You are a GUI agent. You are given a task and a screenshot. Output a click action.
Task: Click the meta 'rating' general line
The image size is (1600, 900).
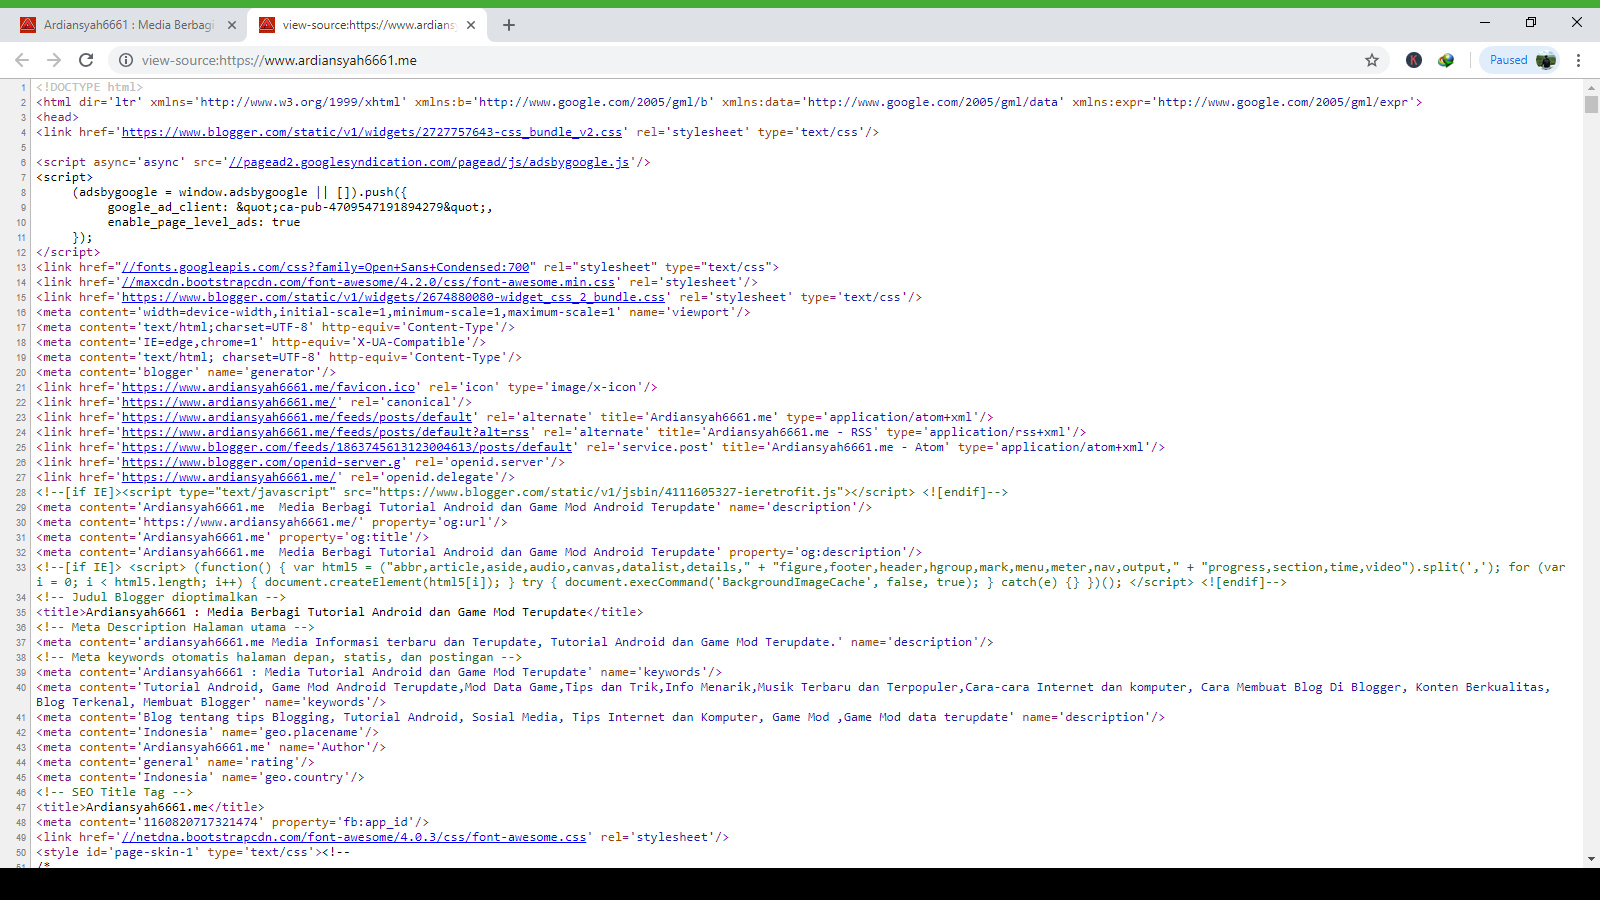pyautogui.click(x=175, y=762)
